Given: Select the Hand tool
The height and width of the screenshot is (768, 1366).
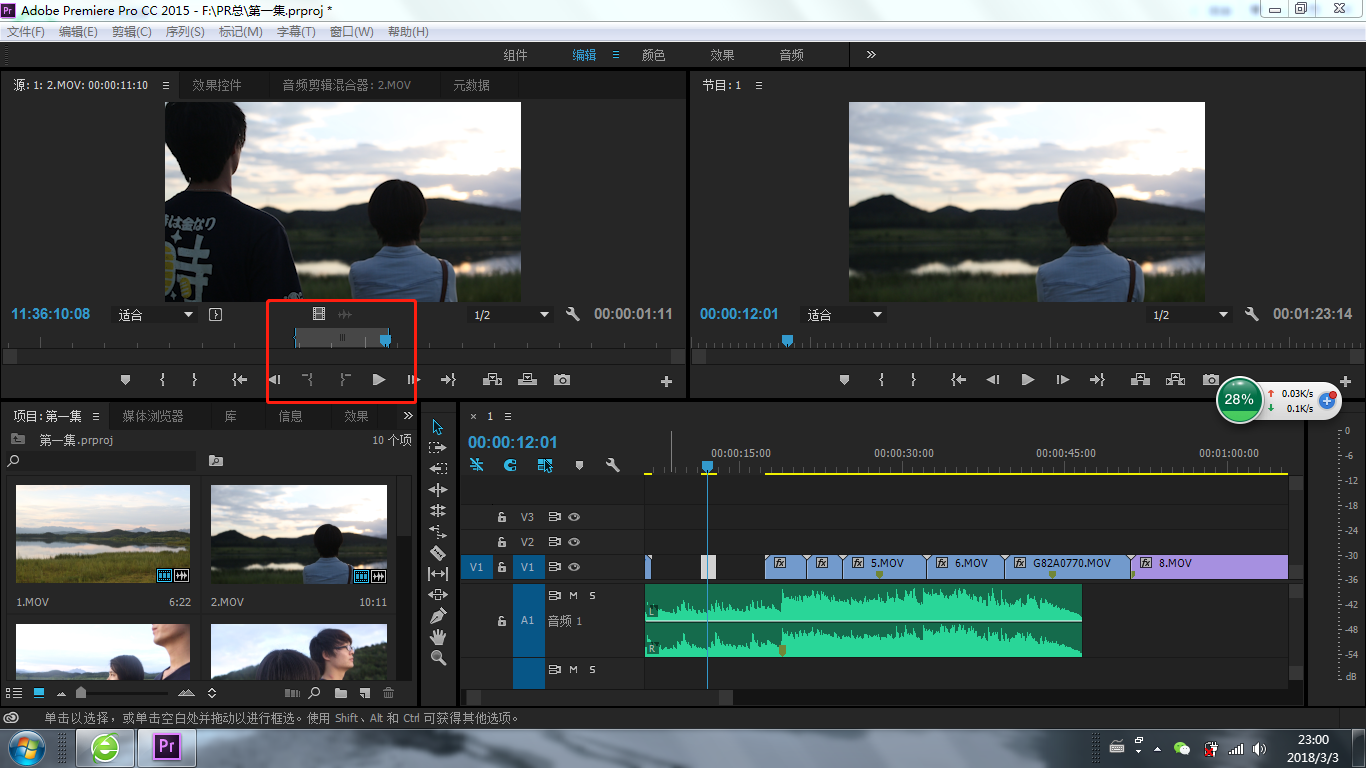Looking at the screenshot, I should pyautogui.click(x=437, y=636).
